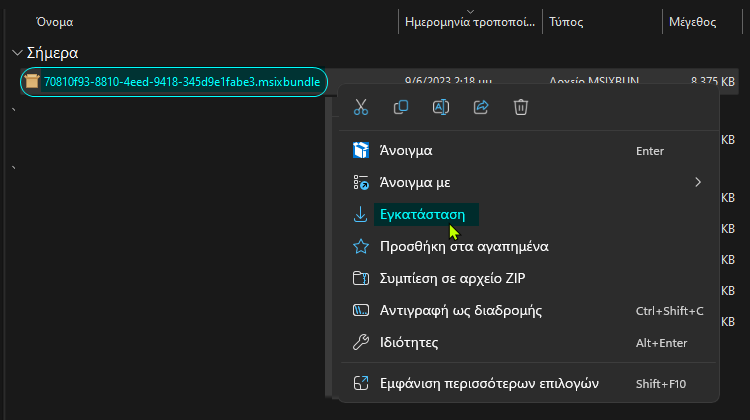Sort by the Όνομα column header

pyautogui.click(x=55, y=21)
